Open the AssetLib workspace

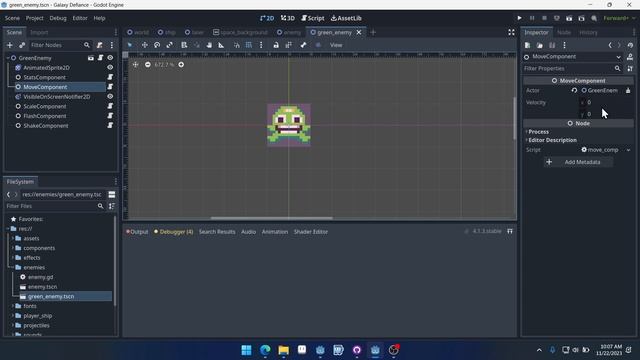click(346, 18)
